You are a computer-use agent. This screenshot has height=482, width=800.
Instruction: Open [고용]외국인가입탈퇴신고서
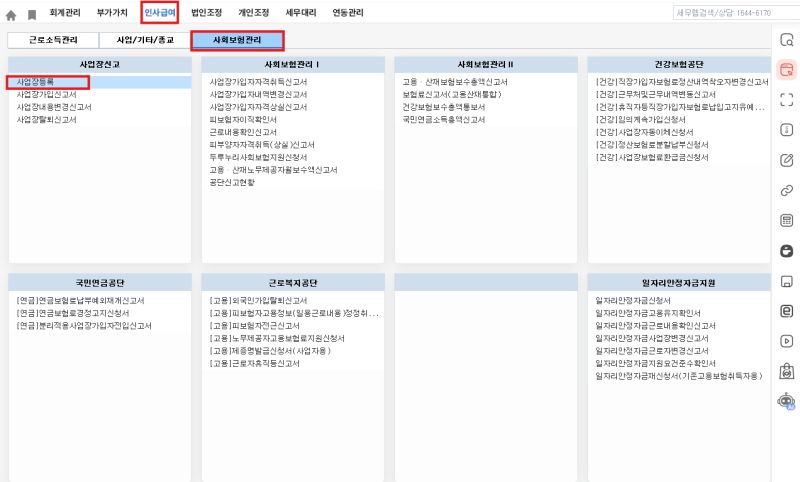tap(258, 301)
